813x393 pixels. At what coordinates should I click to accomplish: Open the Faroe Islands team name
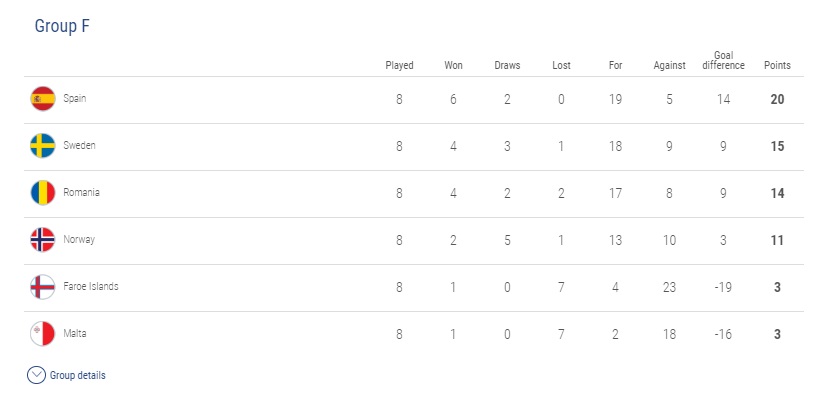[91, 286]
